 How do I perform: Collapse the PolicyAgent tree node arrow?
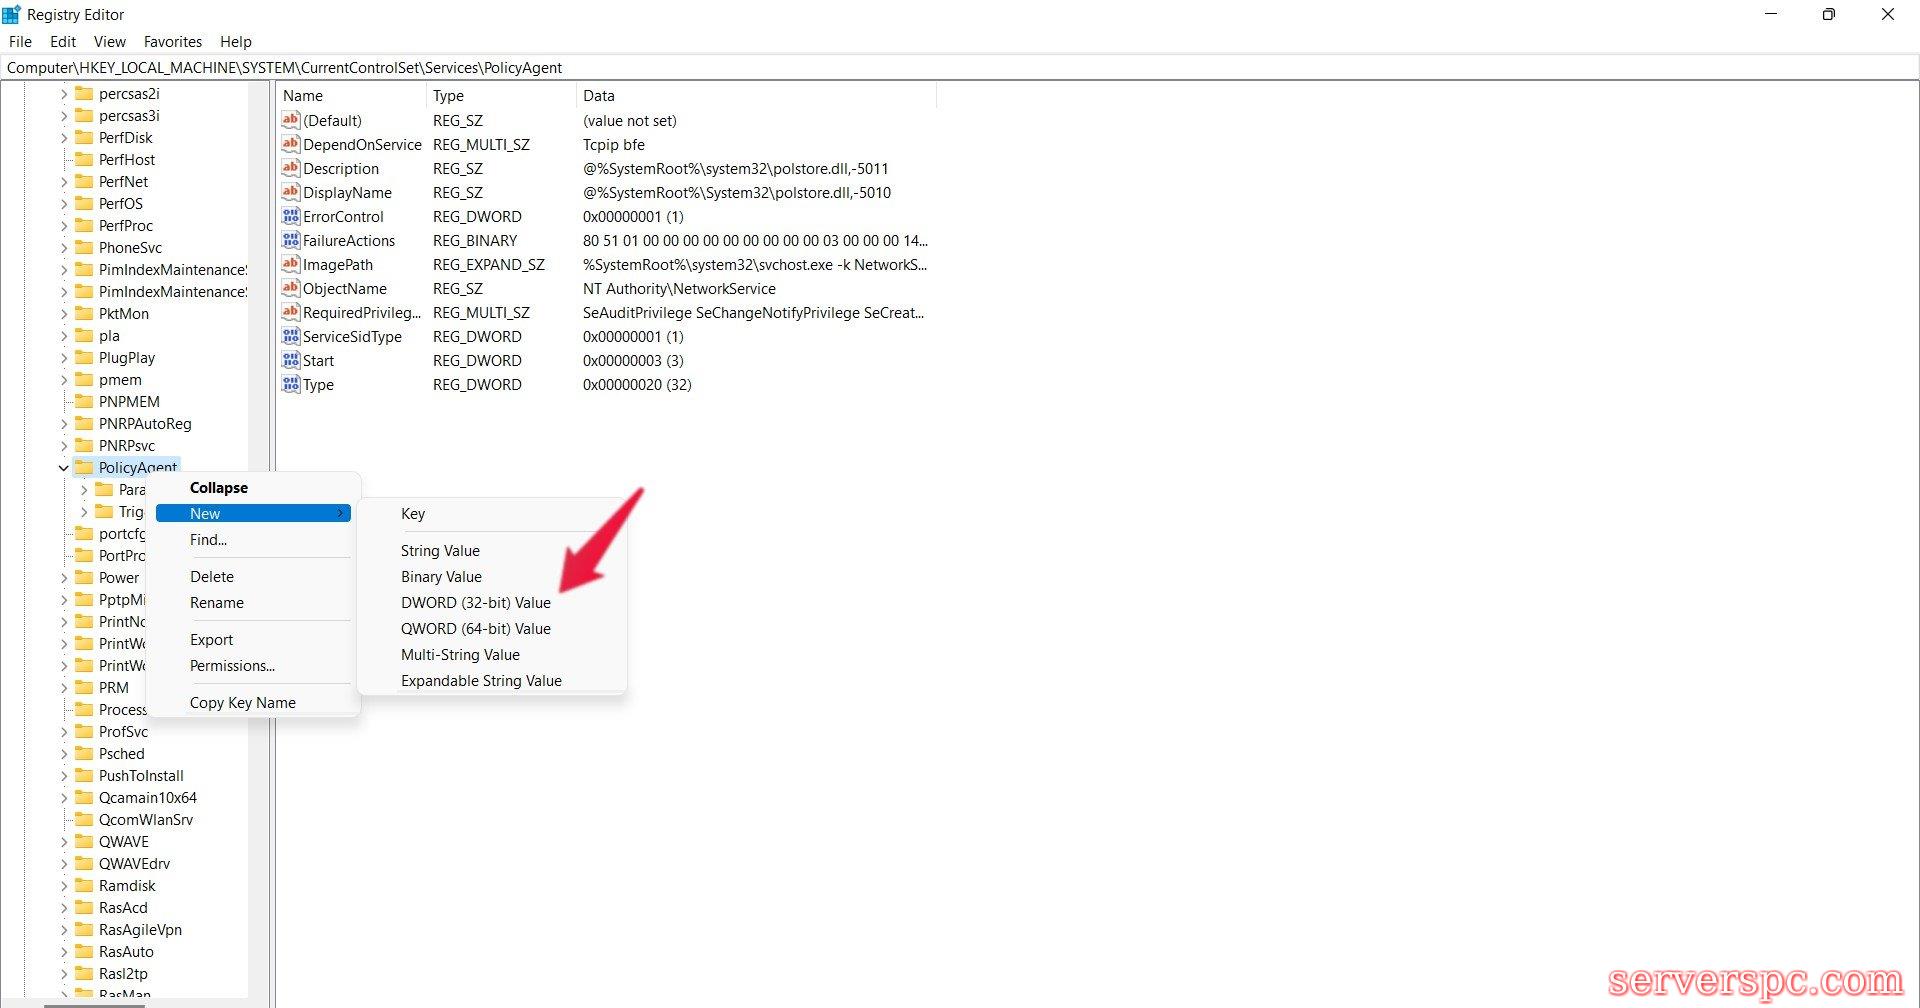(64, 467)
